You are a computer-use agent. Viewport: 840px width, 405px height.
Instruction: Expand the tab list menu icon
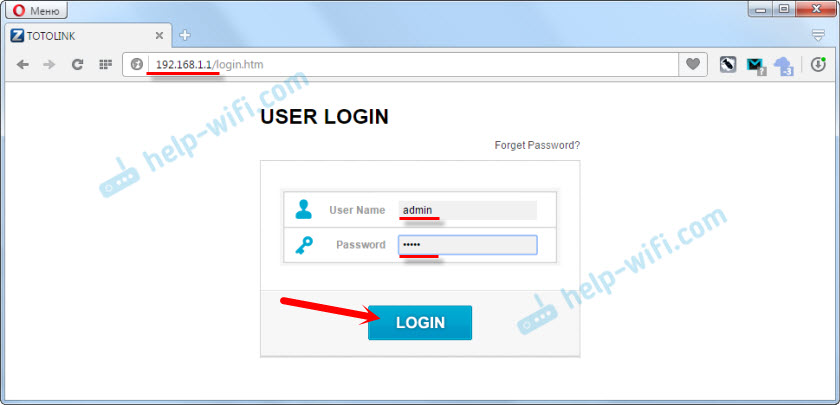[x=818, y=36]
